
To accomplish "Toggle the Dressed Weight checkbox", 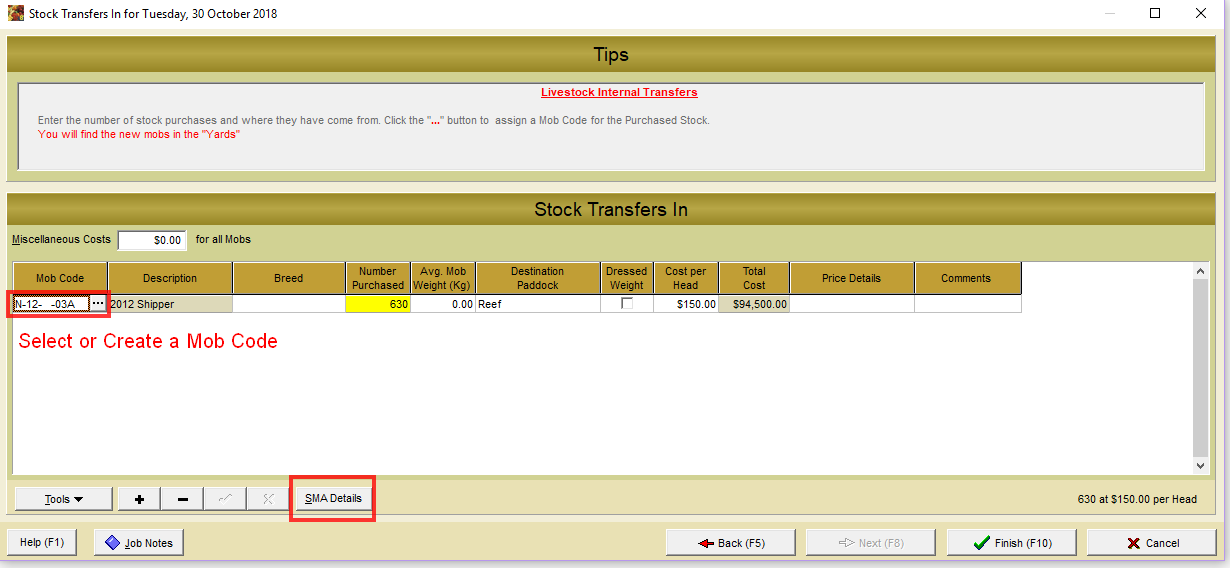I will [627, 304].
